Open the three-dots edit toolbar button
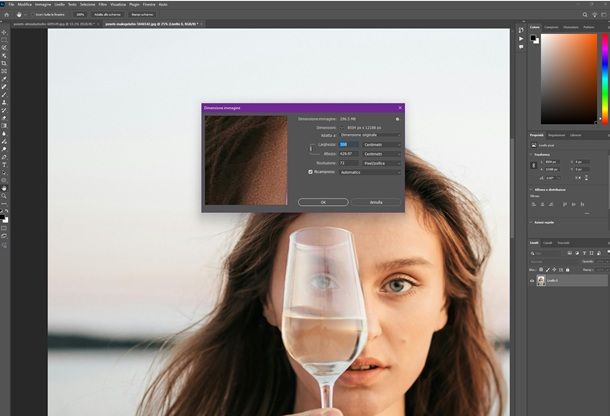 [4, 204]
